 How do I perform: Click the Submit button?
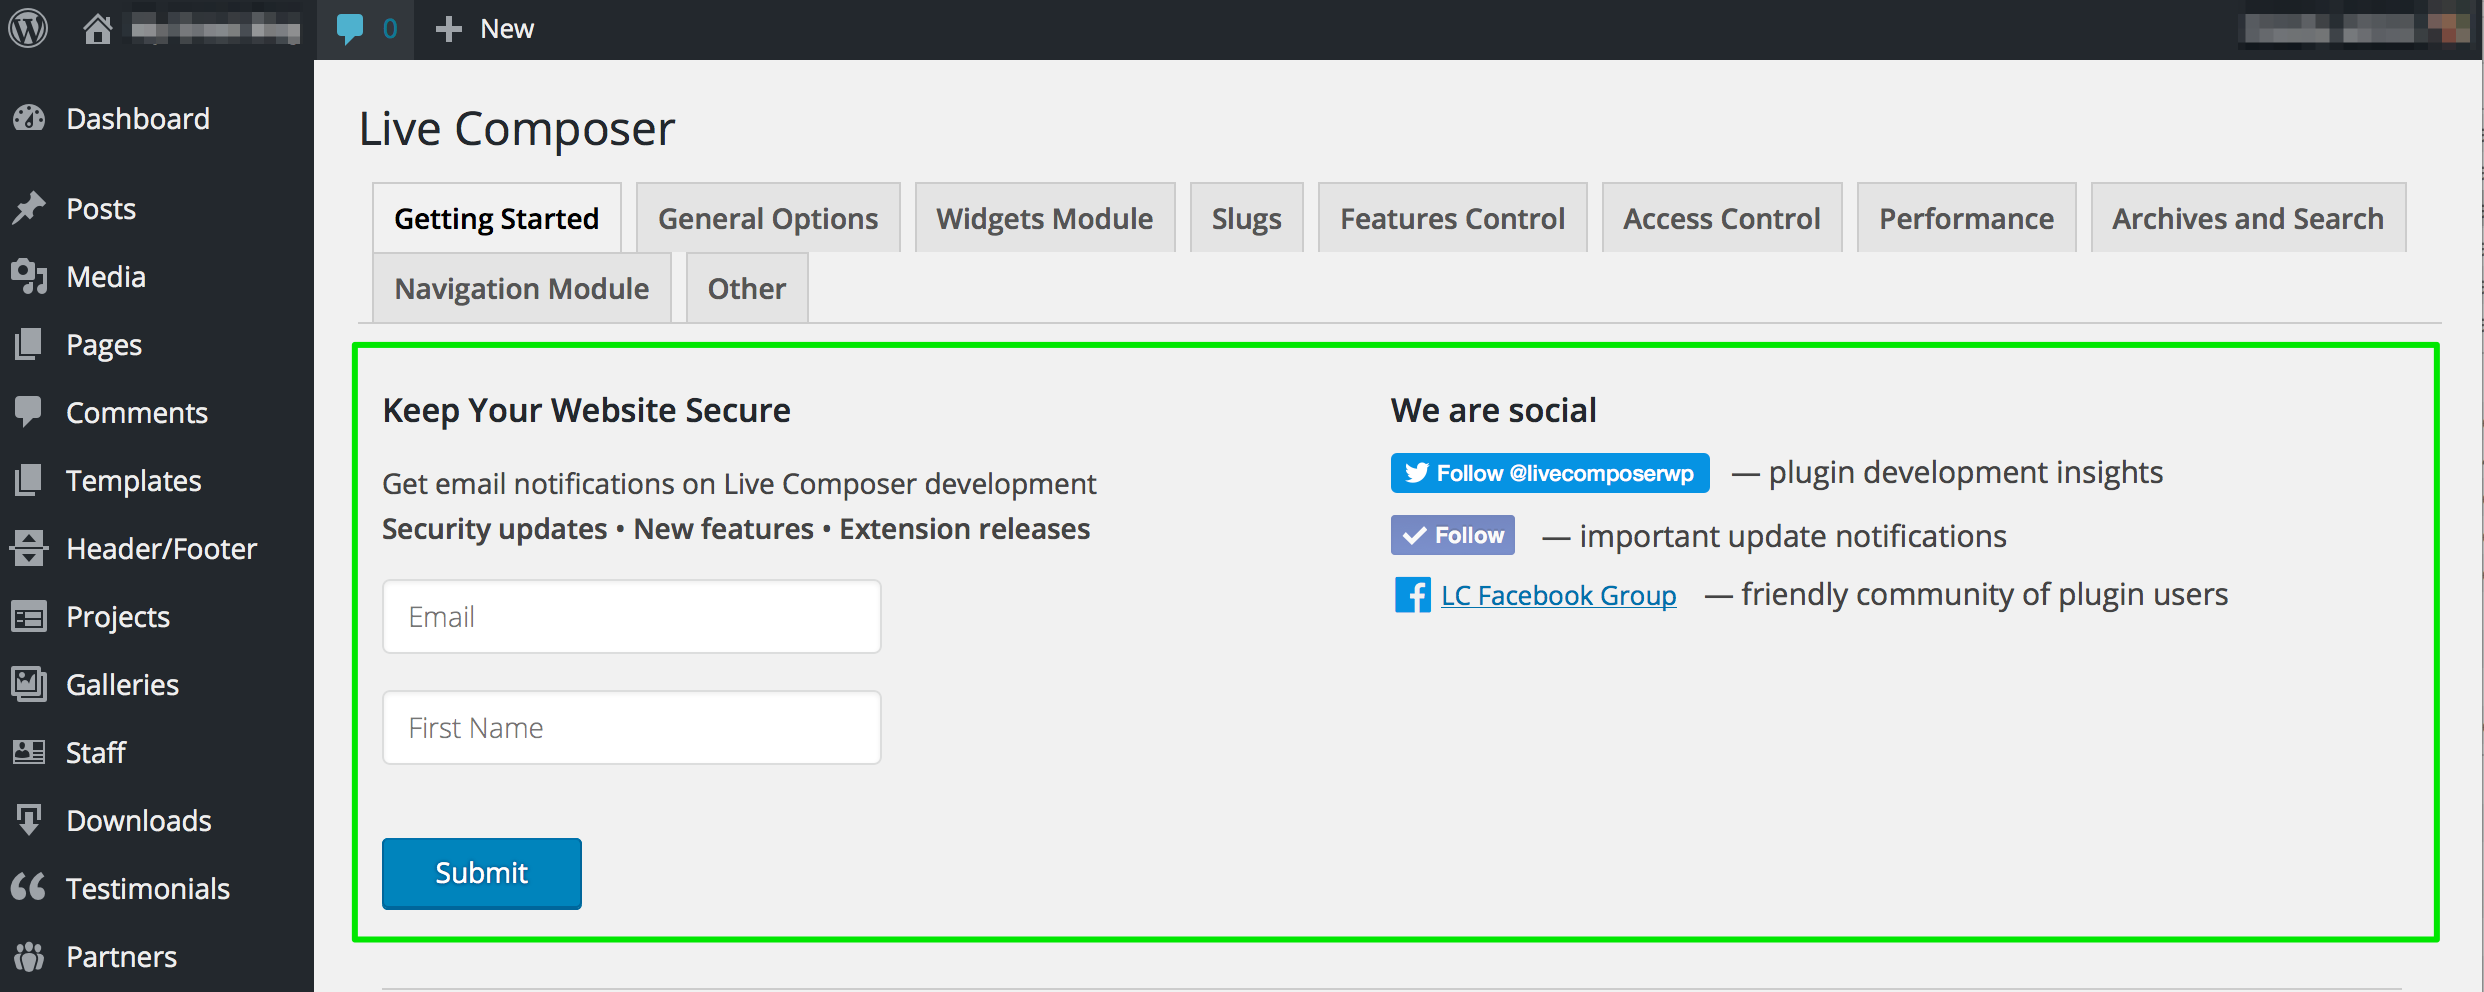(x=482, y=873)
